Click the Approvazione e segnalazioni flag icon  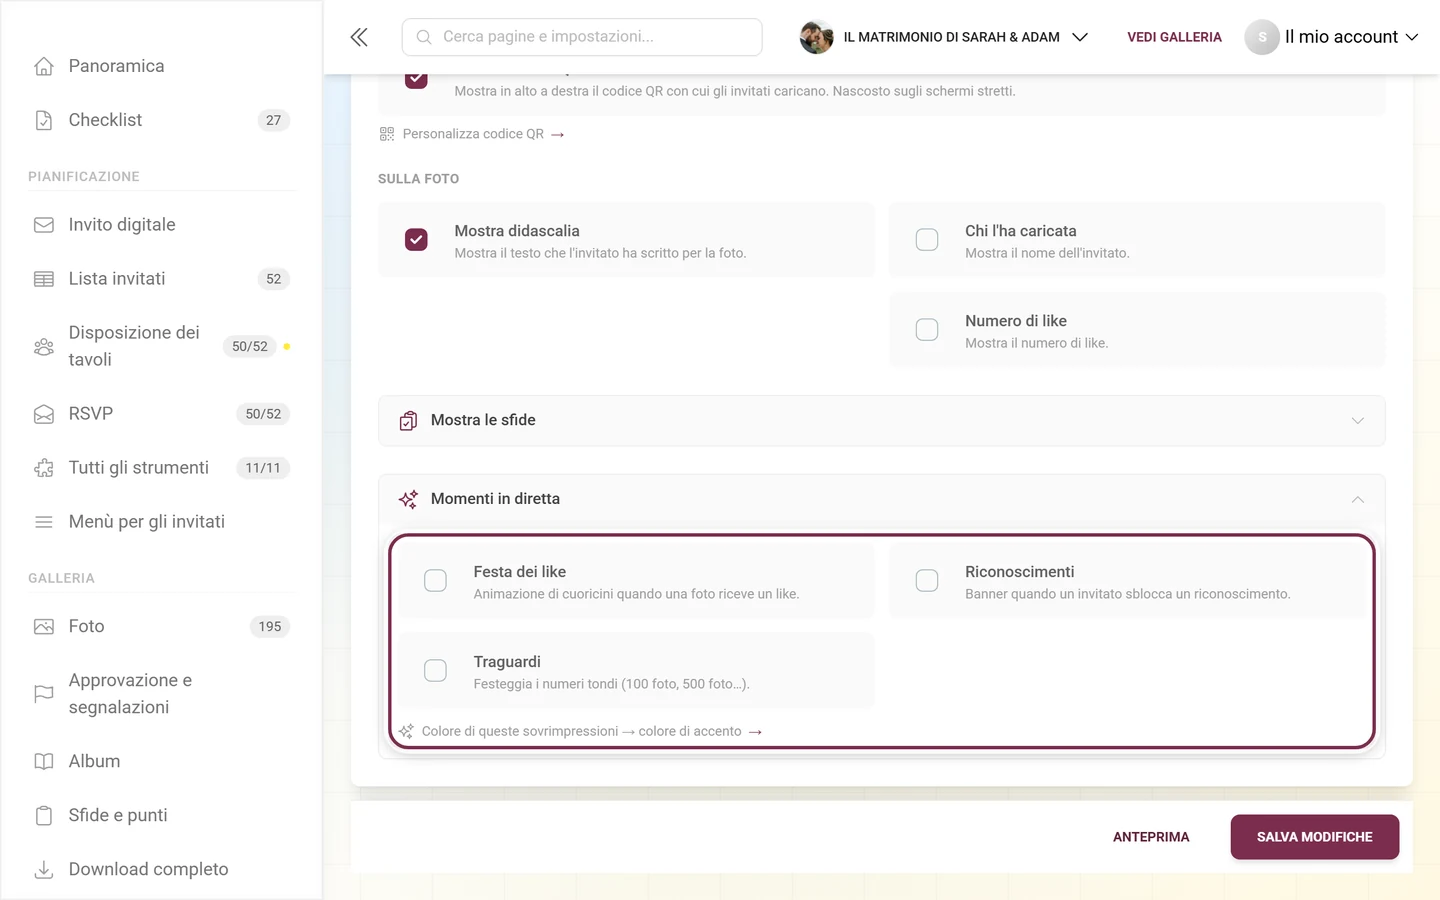point(44,694)
